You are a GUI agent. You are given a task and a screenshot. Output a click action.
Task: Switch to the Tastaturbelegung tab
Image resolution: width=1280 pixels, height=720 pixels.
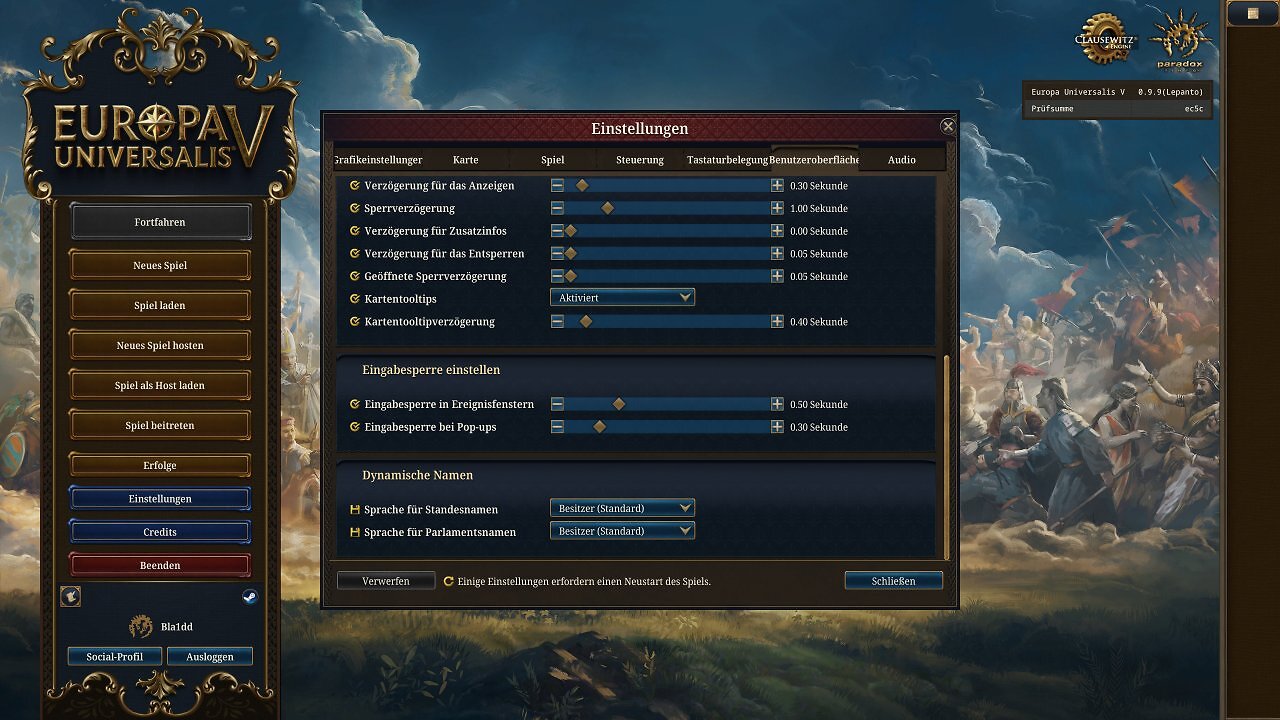[727, 160]
